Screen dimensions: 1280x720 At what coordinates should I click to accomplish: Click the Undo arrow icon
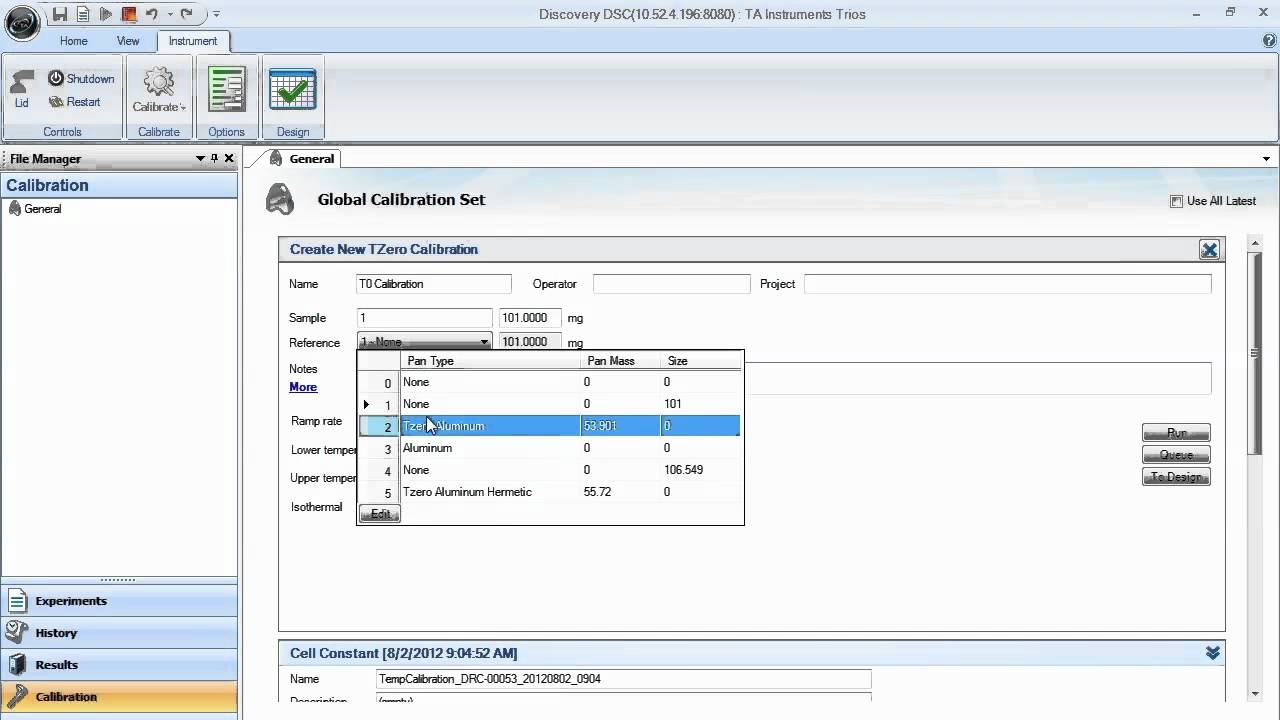(x=151, y=14)
